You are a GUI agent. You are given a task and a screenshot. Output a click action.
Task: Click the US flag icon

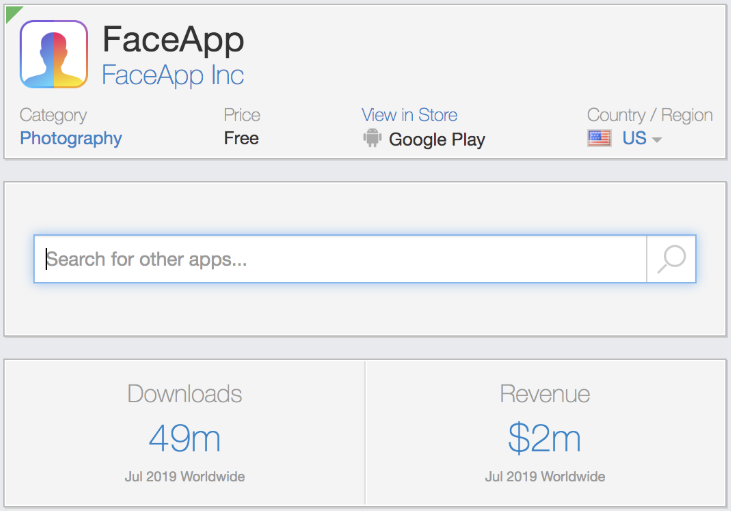[x=599, y=138]
